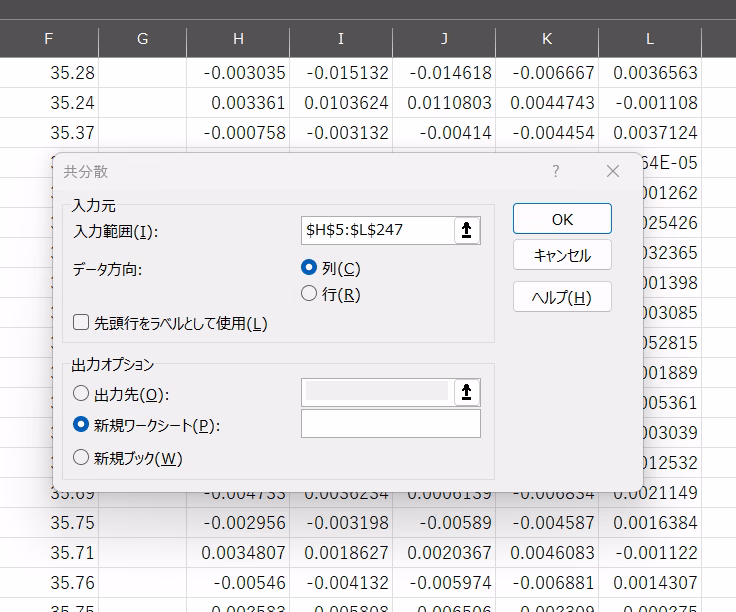This screenshot has width=736, height=612.
Task: Select 新規ワークシート(P) radio option
Action: pyautogui.click(x=81, y=425)
